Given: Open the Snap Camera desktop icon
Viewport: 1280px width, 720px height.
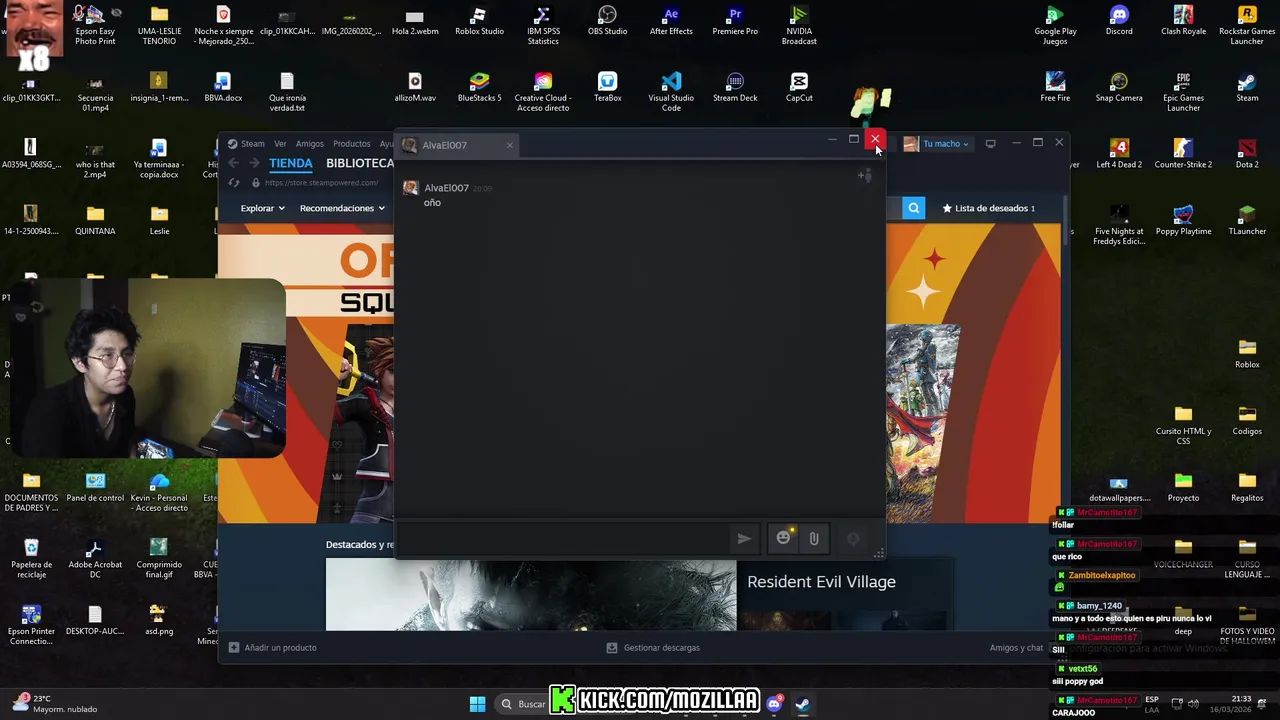Looking at the screenshot, I should tap(1119, 88).
